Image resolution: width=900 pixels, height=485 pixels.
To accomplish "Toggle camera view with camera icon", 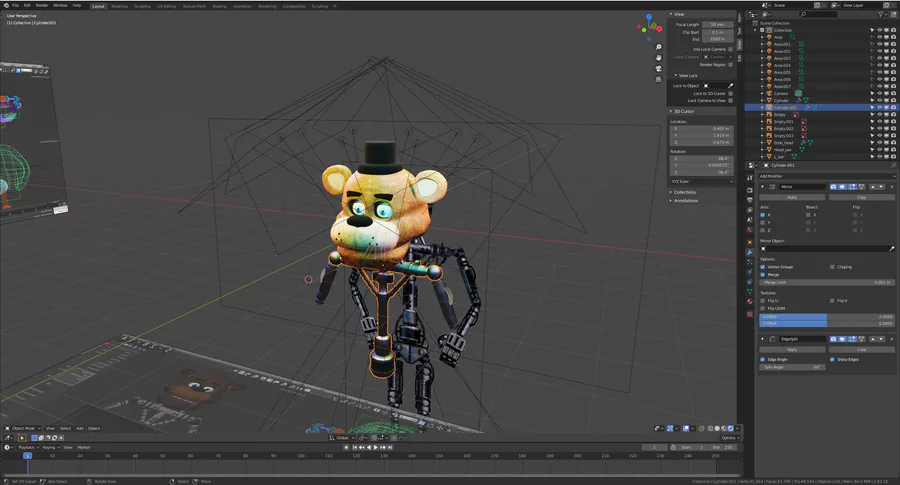I will coord(658,68).
